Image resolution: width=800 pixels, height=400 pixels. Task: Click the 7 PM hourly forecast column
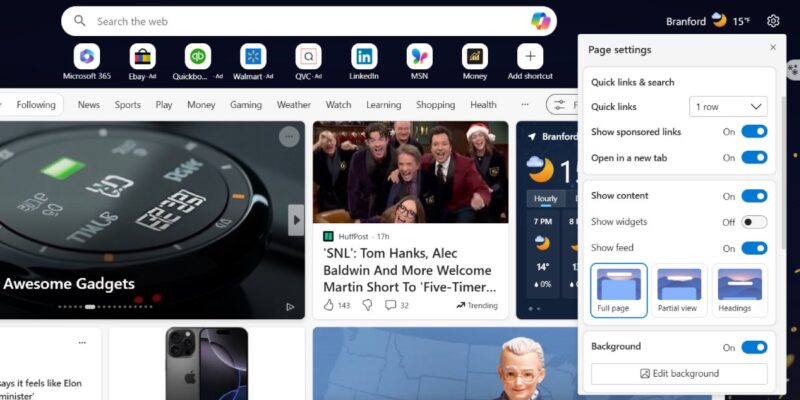pos(542,254)
